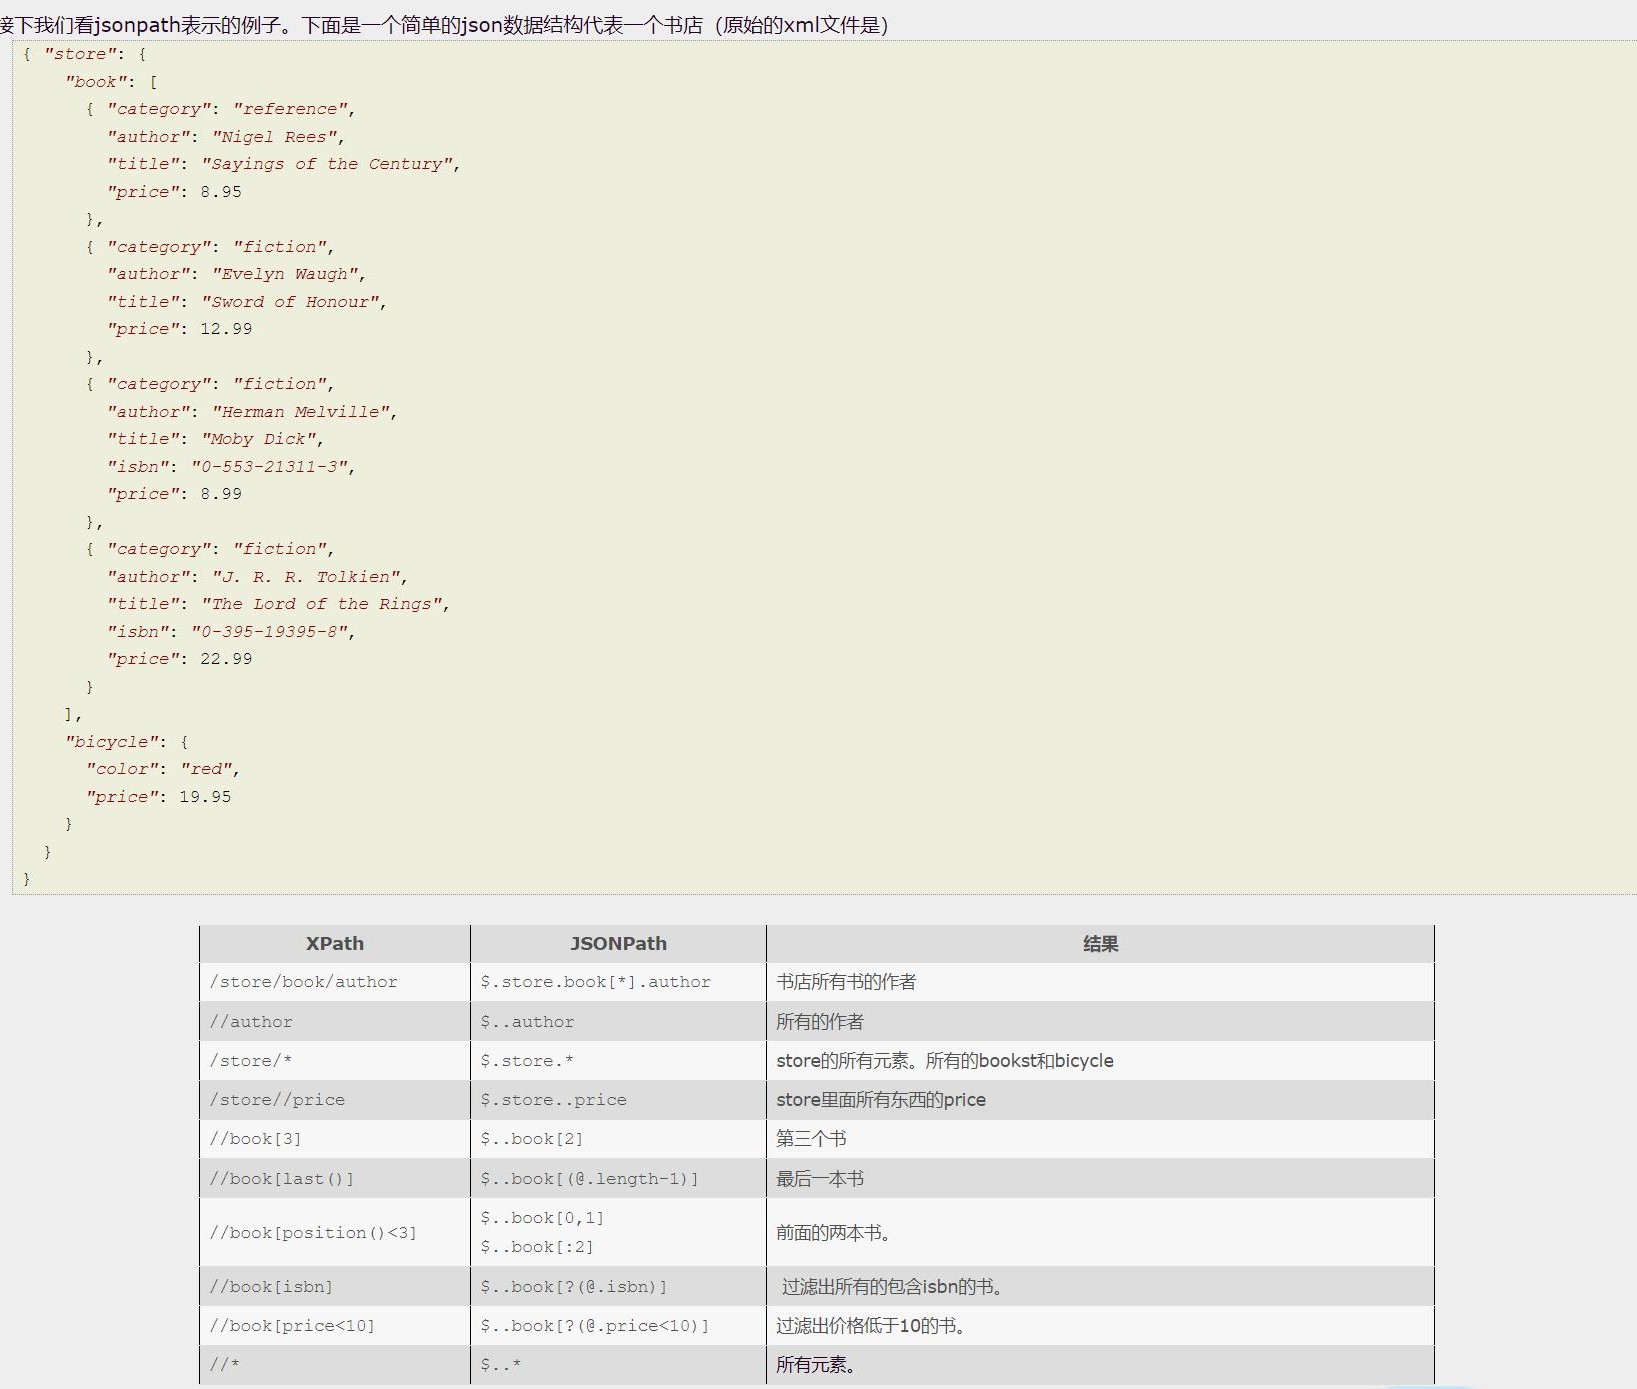Click the isbn "0-395-19395-8" line
The image size is (1637, 1389).
(231, 632)
